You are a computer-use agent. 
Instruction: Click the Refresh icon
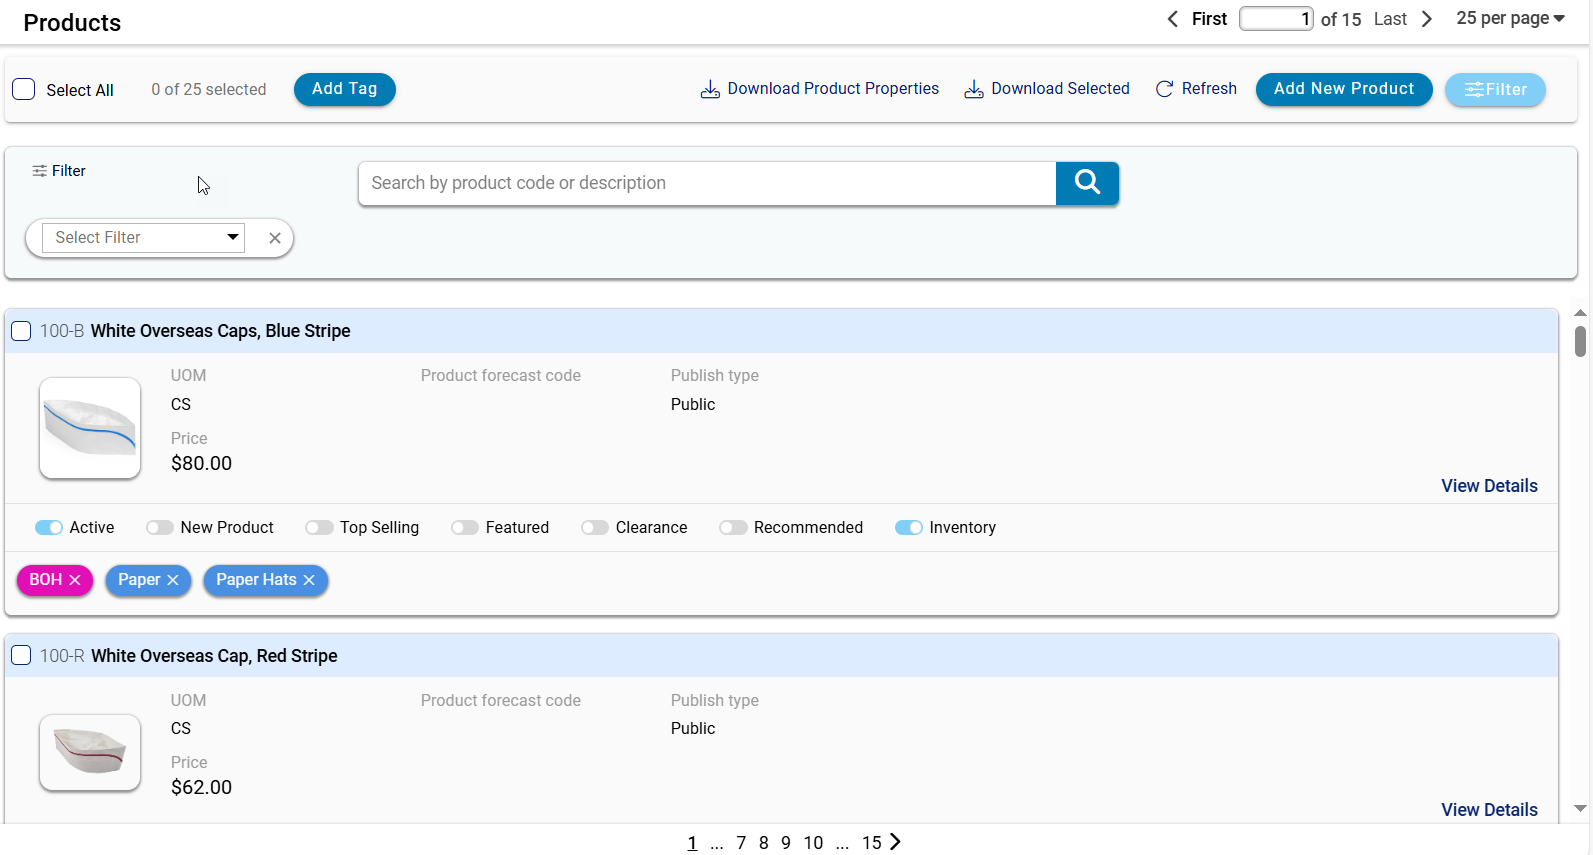pos(1164,89)
